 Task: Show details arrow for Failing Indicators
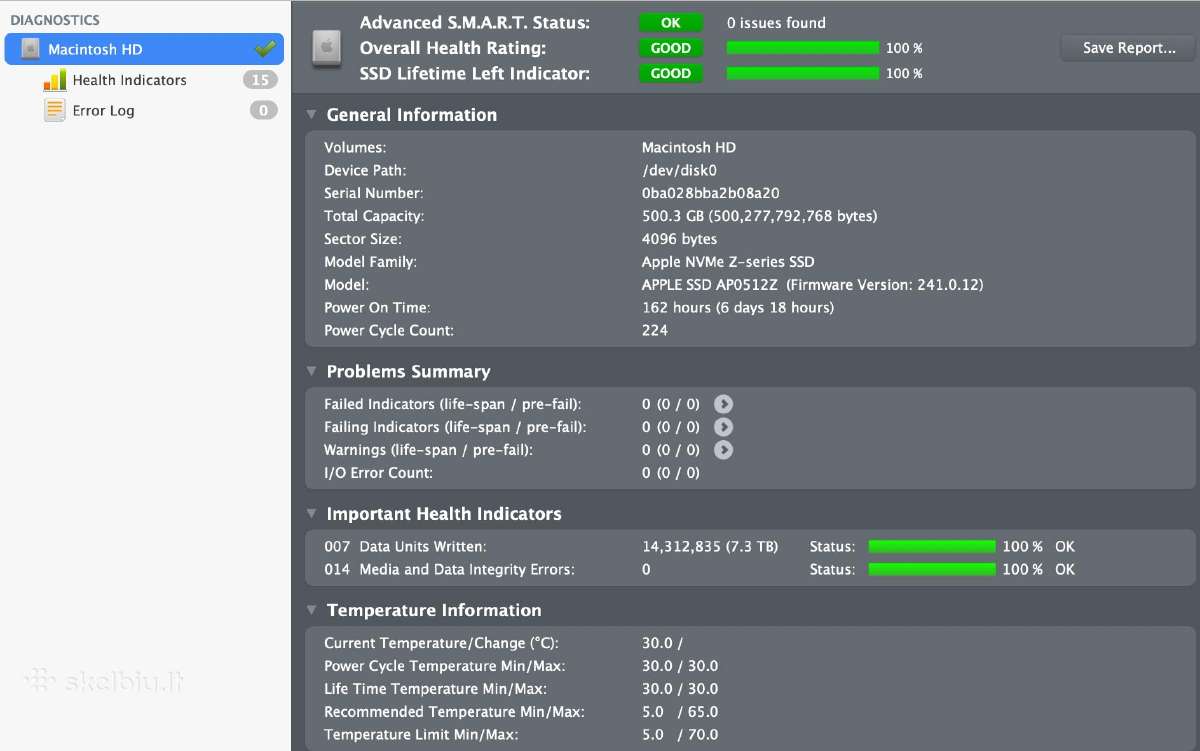point(724,427)
